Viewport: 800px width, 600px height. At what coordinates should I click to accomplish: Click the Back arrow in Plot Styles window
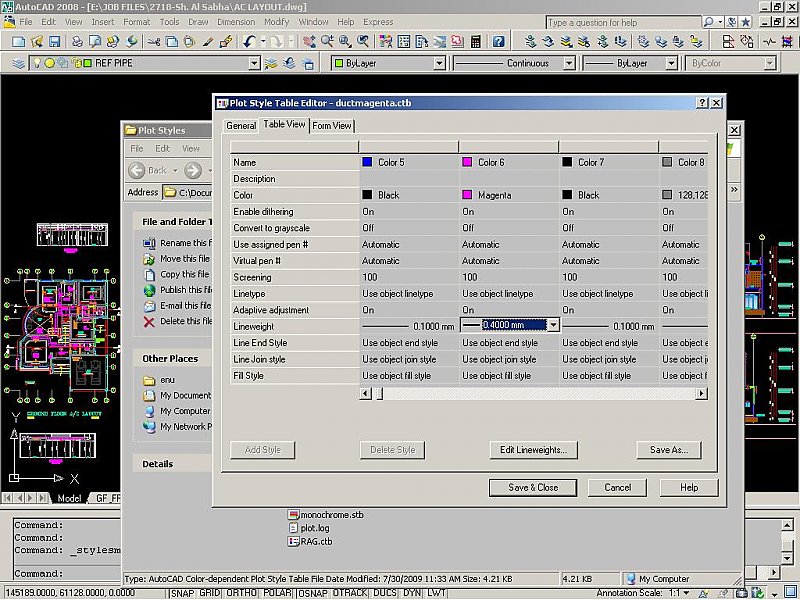(139, 170)
